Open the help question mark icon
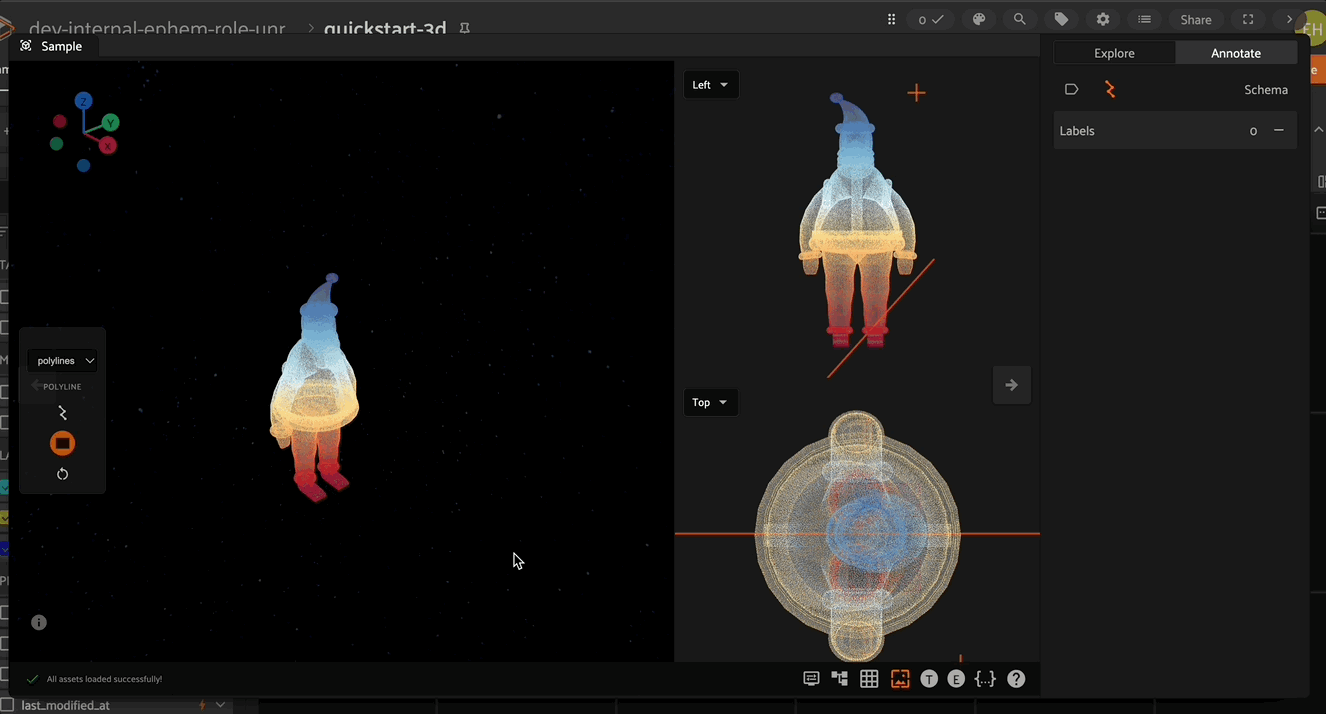1326x714 pixels. tap(1016, 679)
